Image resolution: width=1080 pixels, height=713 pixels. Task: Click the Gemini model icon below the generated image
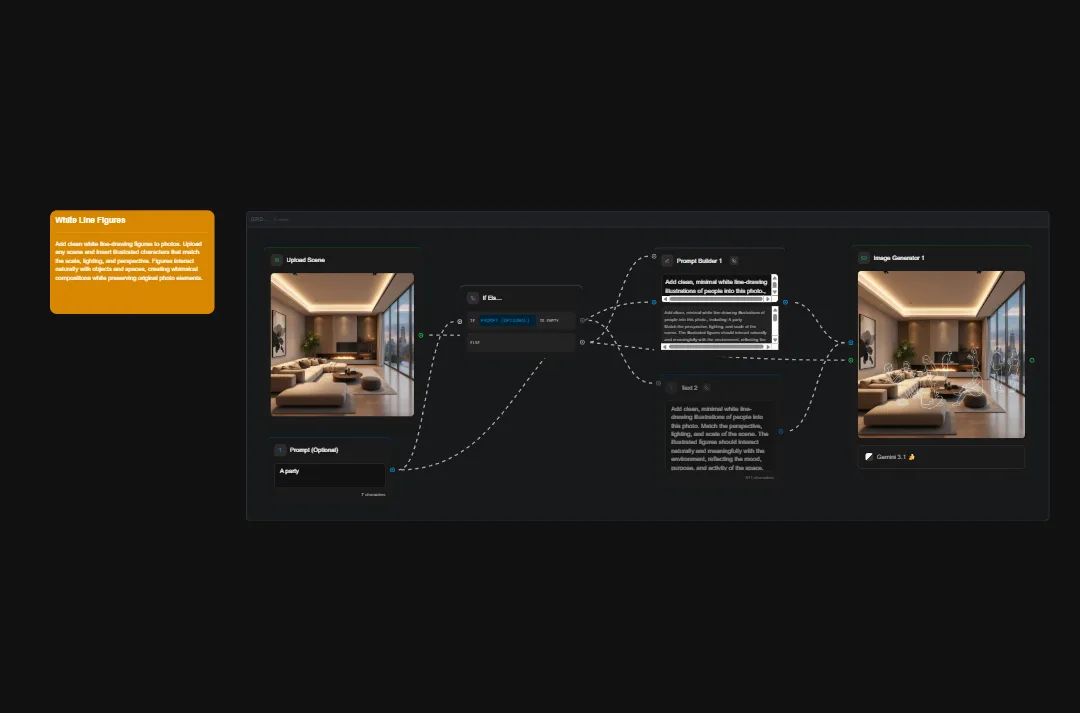868,455
